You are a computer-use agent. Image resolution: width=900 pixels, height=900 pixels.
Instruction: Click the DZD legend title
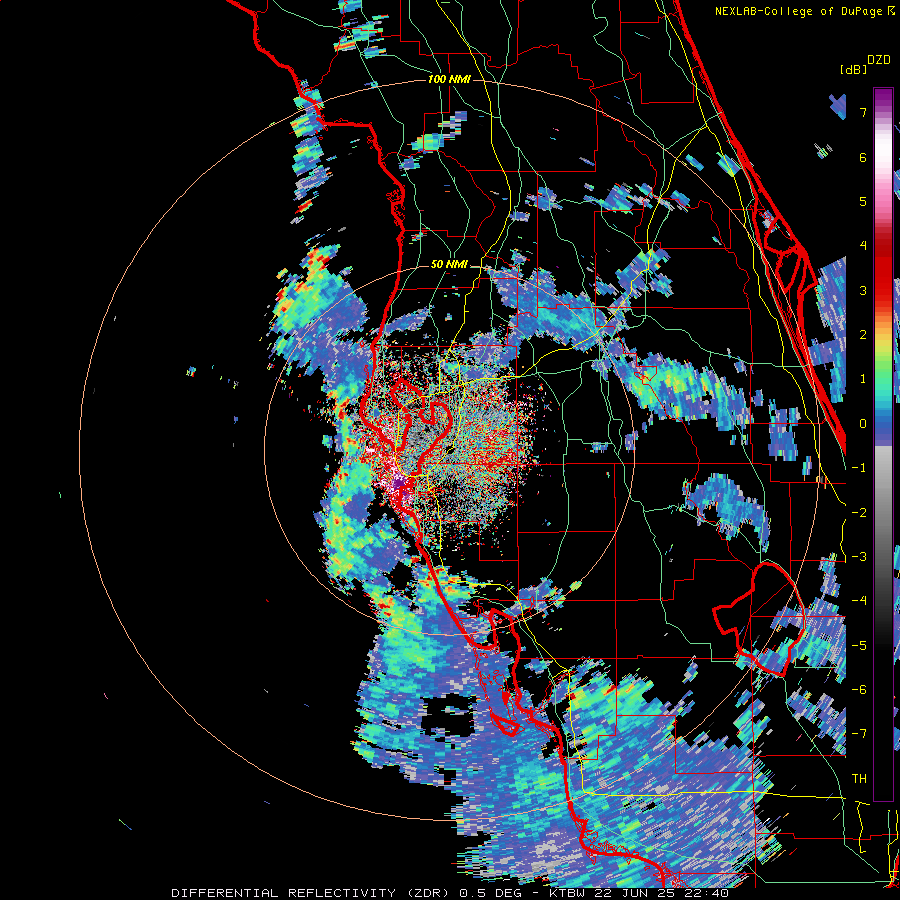tap(879, 60)
